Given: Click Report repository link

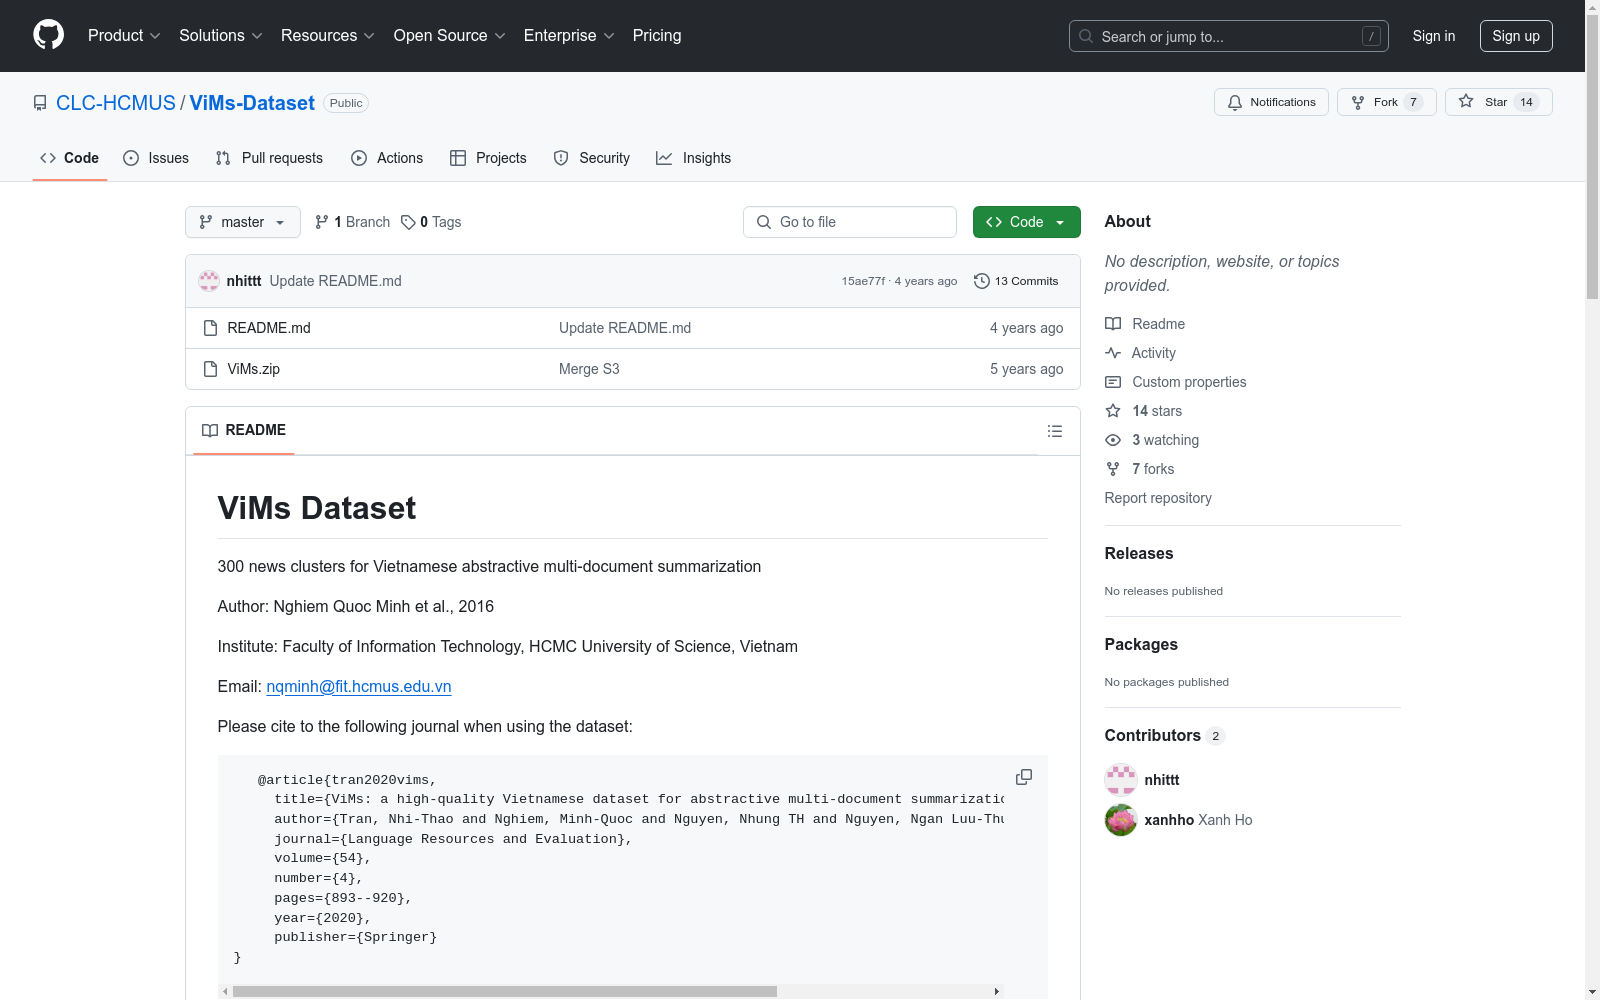Looking at the screenshot, I should pos(1158,498).
